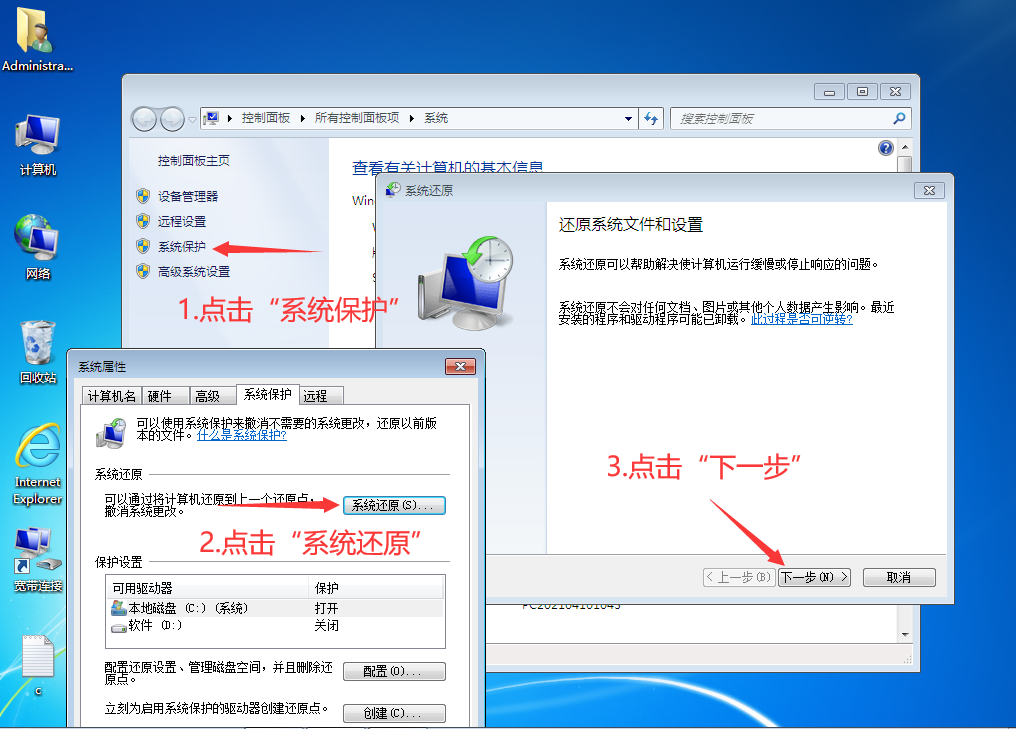
Task: Open 远程设置 in the left panel
Action: point(181,222)
